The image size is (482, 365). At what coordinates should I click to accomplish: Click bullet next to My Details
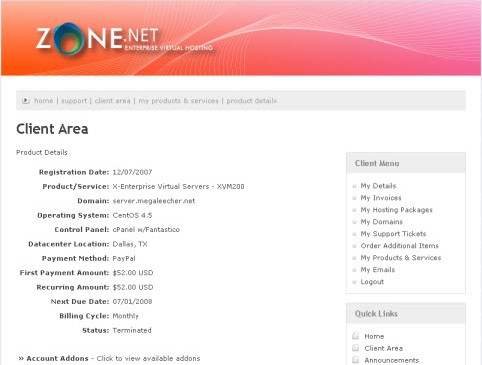(354, 186)
